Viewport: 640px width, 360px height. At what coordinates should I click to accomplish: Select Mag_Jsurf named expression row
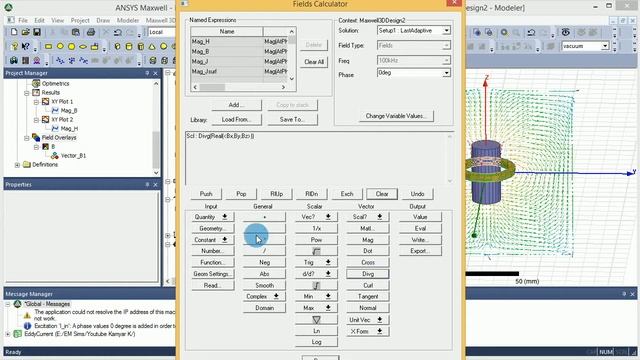click(x=239, y=71)
